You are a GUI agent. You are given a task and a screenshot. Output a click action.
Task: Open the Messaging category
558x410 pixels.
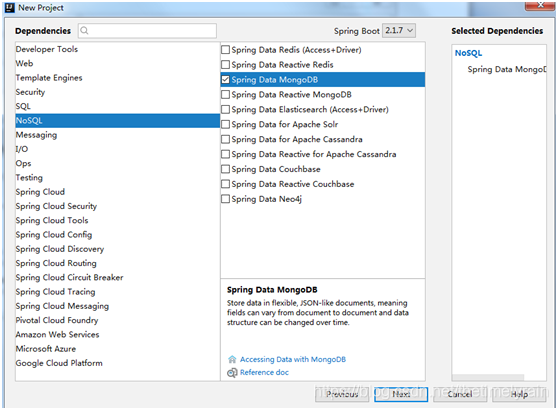tap(117, 135)
